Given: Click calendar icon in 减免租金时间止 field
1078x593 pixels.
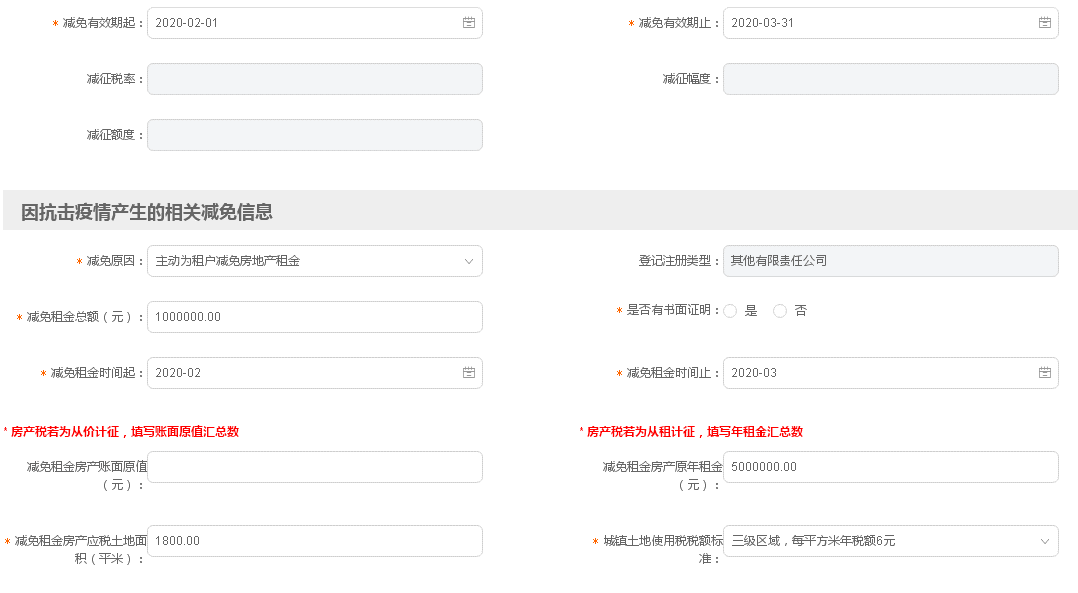Looking at the screenshot, I should (1045, 373).
